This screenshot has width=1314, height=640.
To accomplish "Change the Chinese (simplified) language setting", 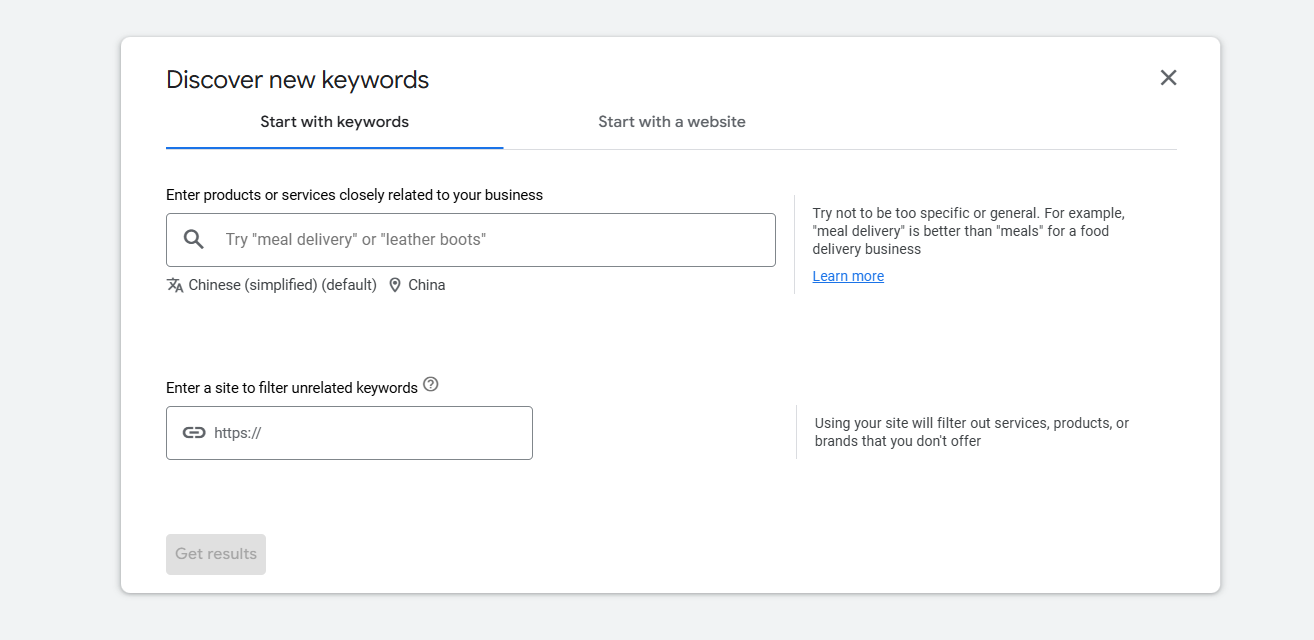I will [282, 285].
